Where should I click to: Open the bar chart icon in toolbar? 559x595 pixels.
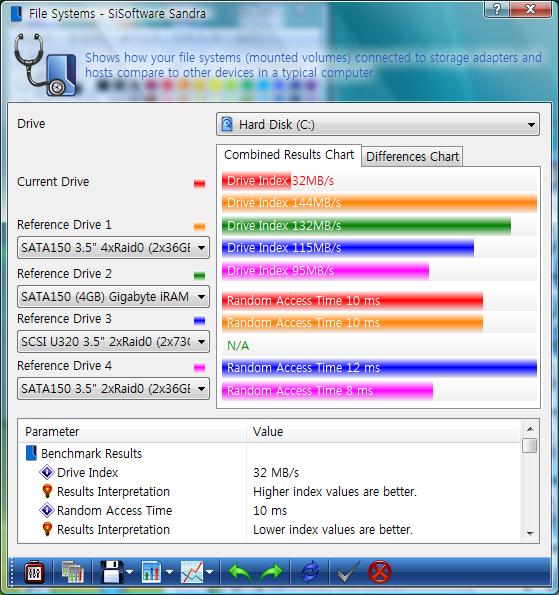pyautogui.click(x=151, y=572)
